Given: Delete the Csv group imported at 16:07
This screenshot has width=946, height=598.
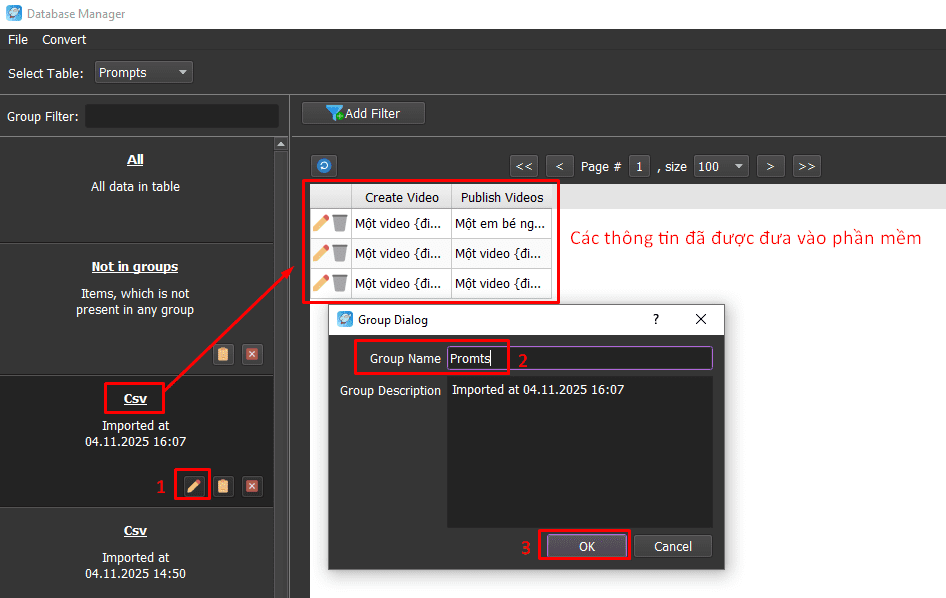Looking at the screenshot, I should [x=252, y=486].
